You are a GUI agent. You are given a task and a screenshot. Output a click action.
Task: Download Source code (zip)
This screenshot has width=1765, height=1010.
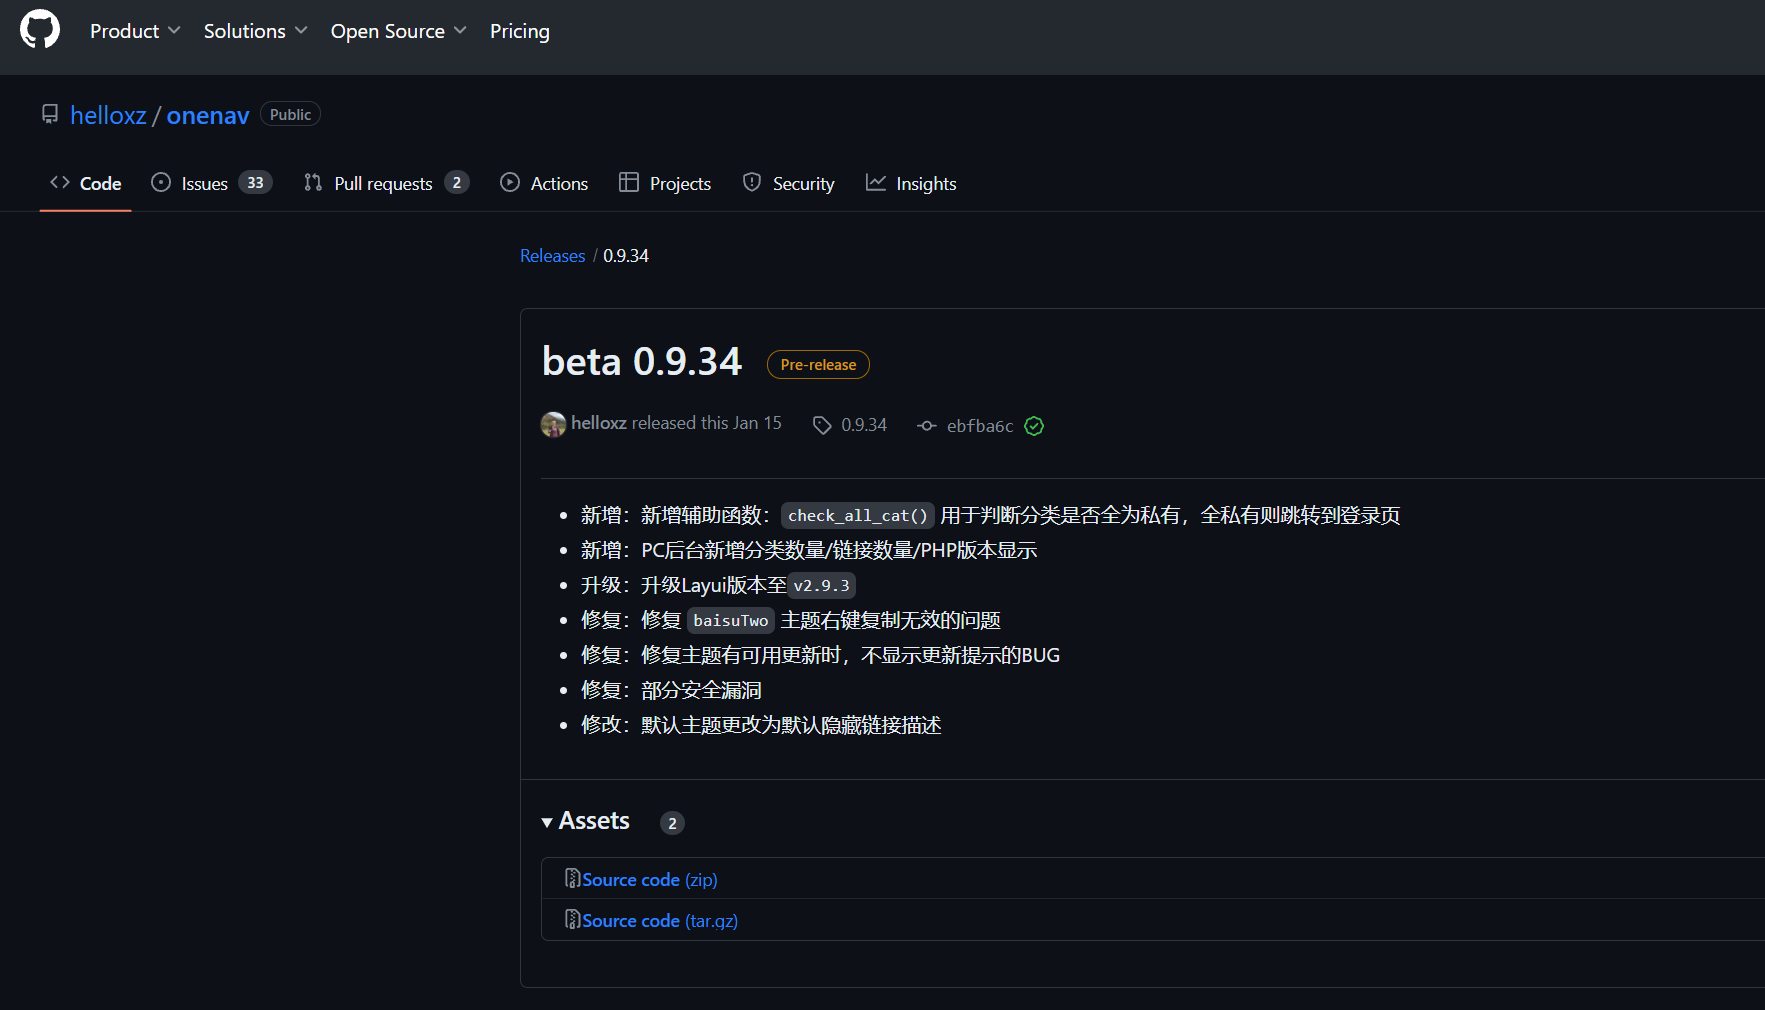[x=650, y=879]
